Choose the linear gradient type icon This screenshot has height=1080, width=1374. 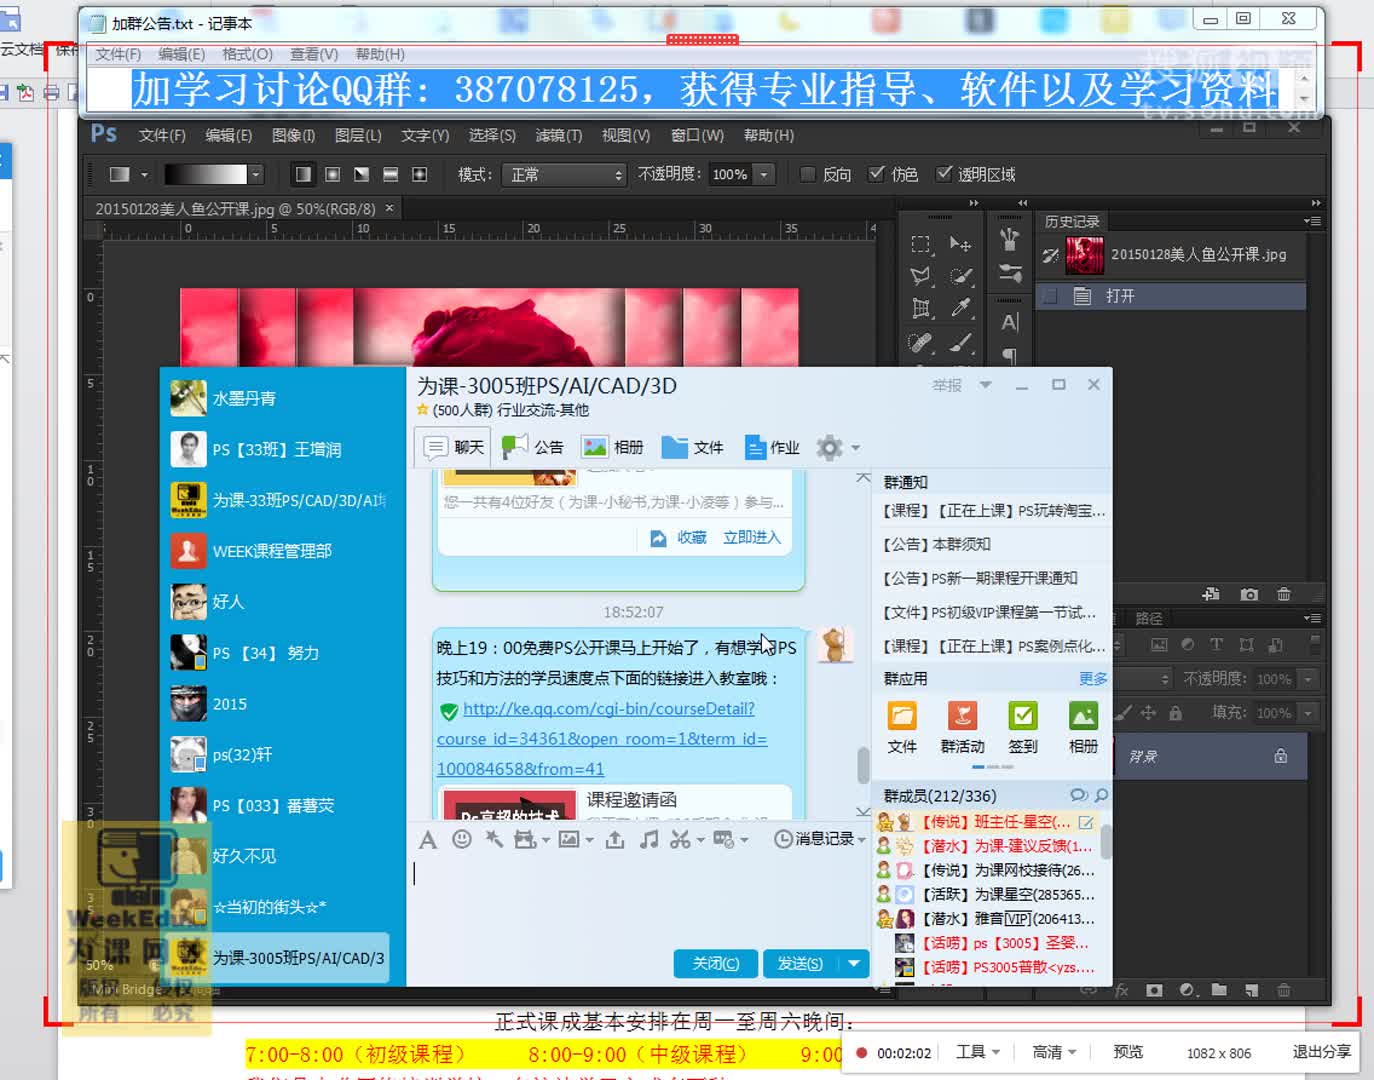click(x=303, y=174)
